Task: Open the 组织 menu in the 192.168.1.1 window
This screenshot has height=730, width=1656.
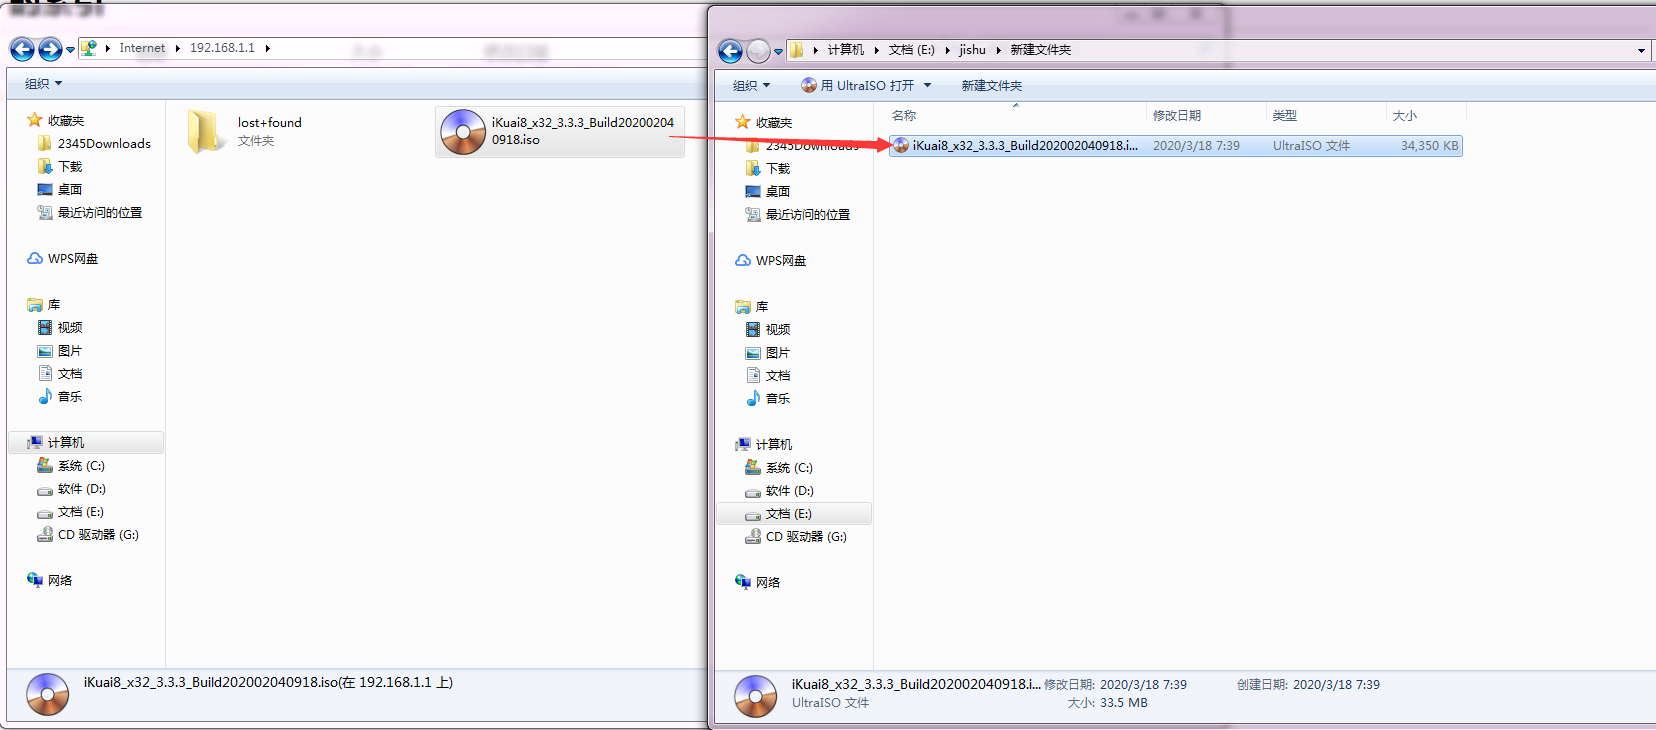Action: [x=43, y=84]
